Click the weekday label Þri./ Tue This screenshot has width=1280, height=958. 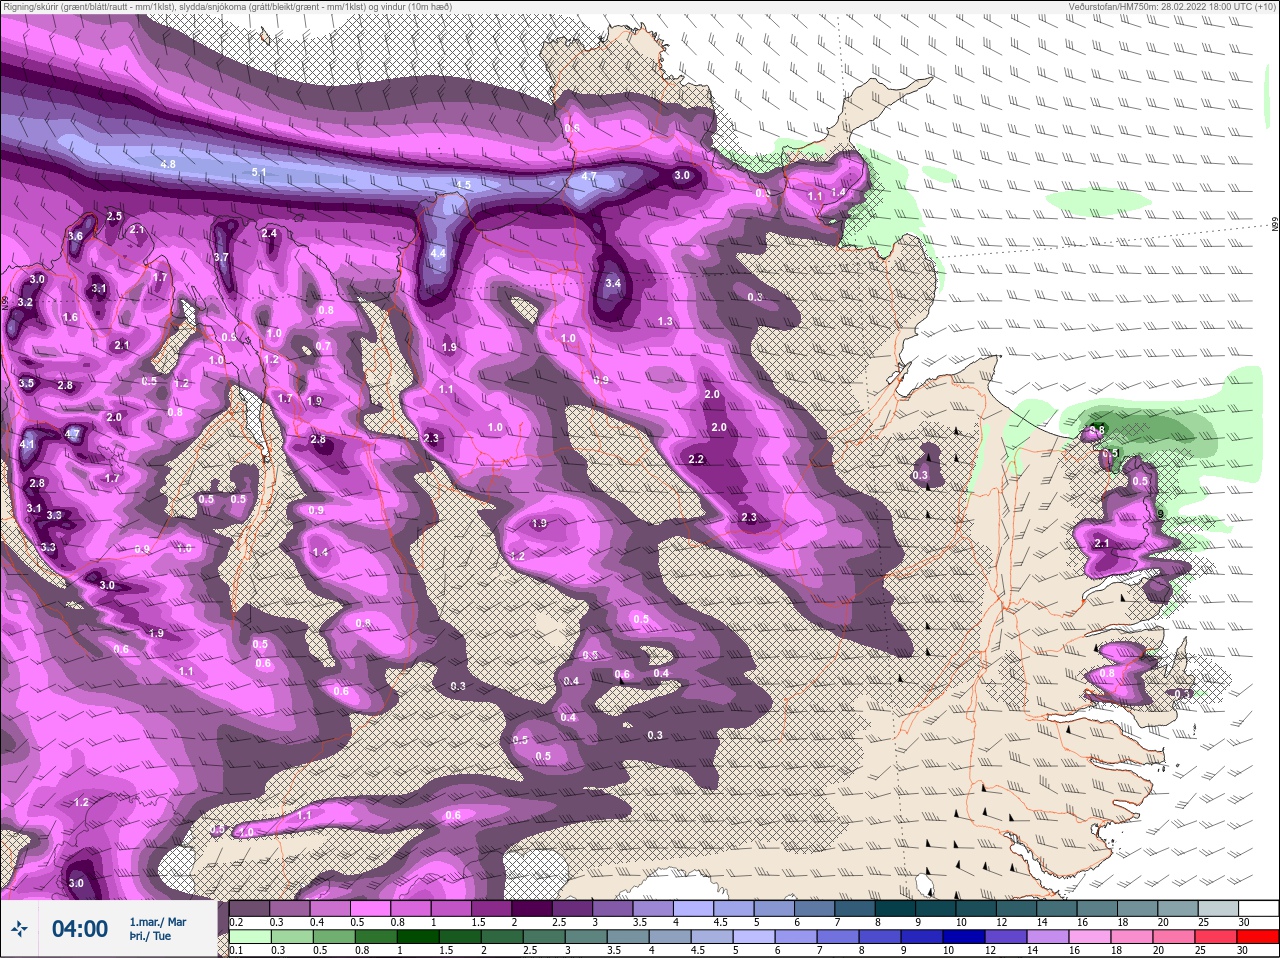[150, 936]
